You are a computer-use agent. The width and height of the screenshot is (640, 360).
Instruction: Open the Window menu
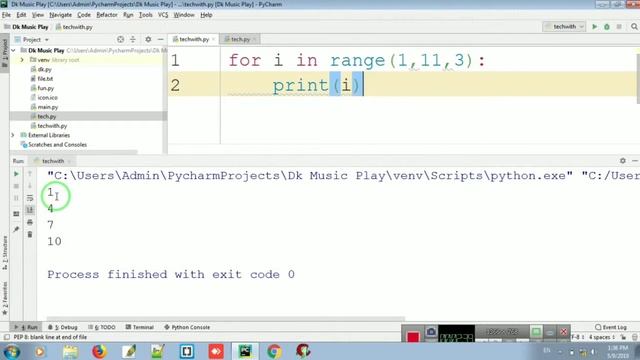point(184,15)
